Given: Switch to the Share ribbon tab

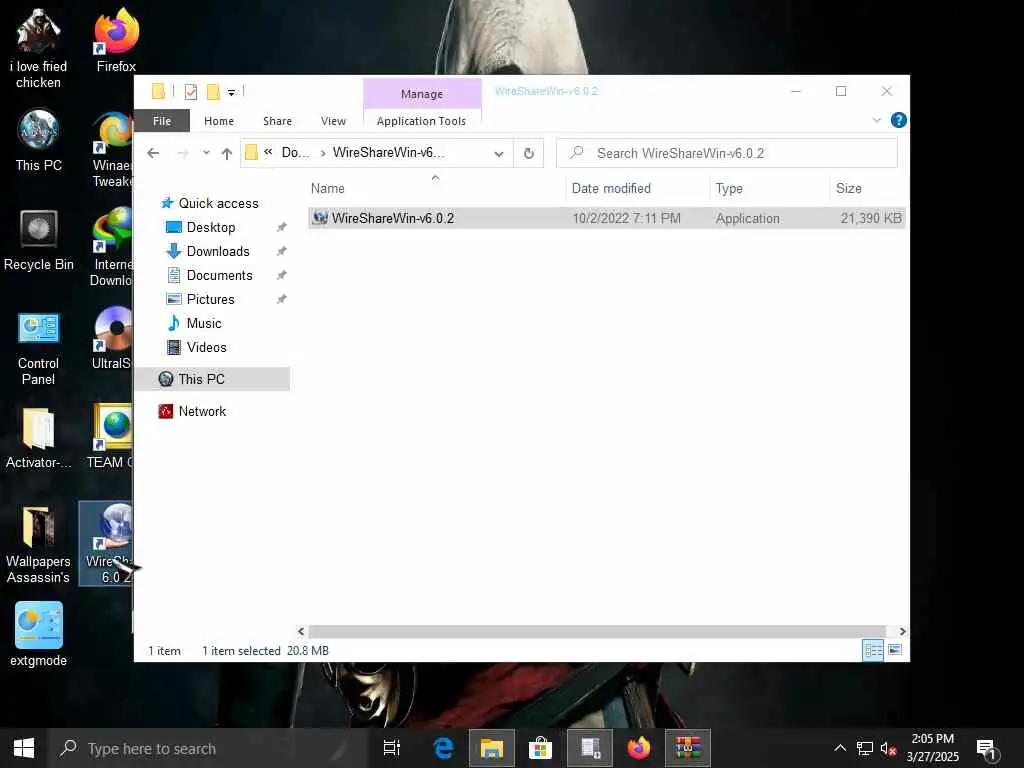Looking at the screenshot, I should (x=278, y=121).
